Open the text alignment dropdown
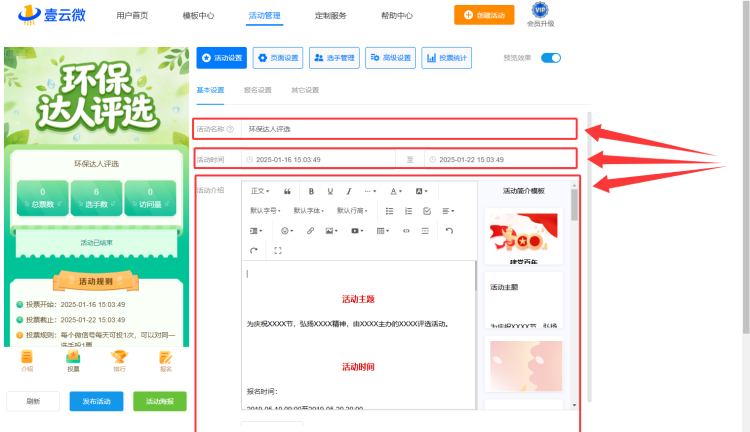Screen dimensions: 750x432 (448, 211)
